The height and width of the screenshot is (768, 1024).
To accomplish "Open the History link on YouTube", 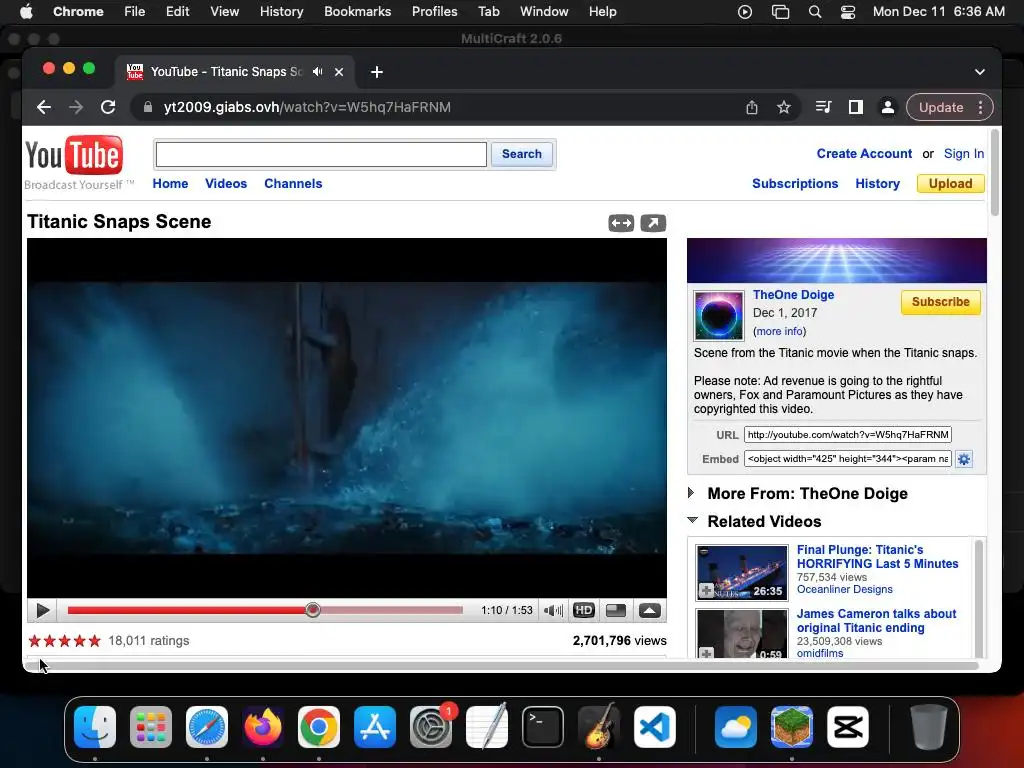I will coord(877,184).
